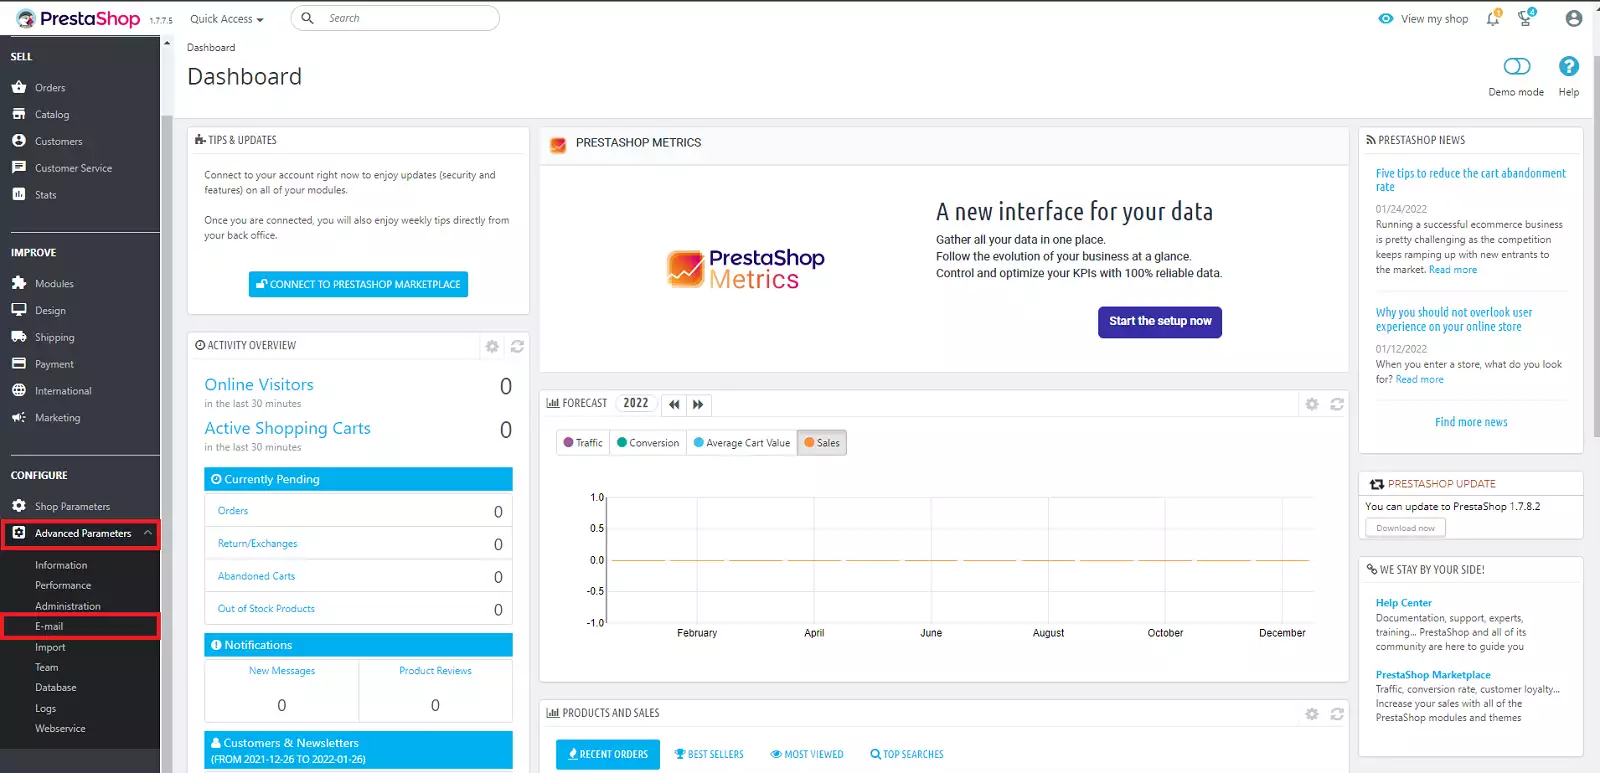The image size is (1600, 773).
Task: Click Start the setup now button
Action: (x=1159, y=322)
